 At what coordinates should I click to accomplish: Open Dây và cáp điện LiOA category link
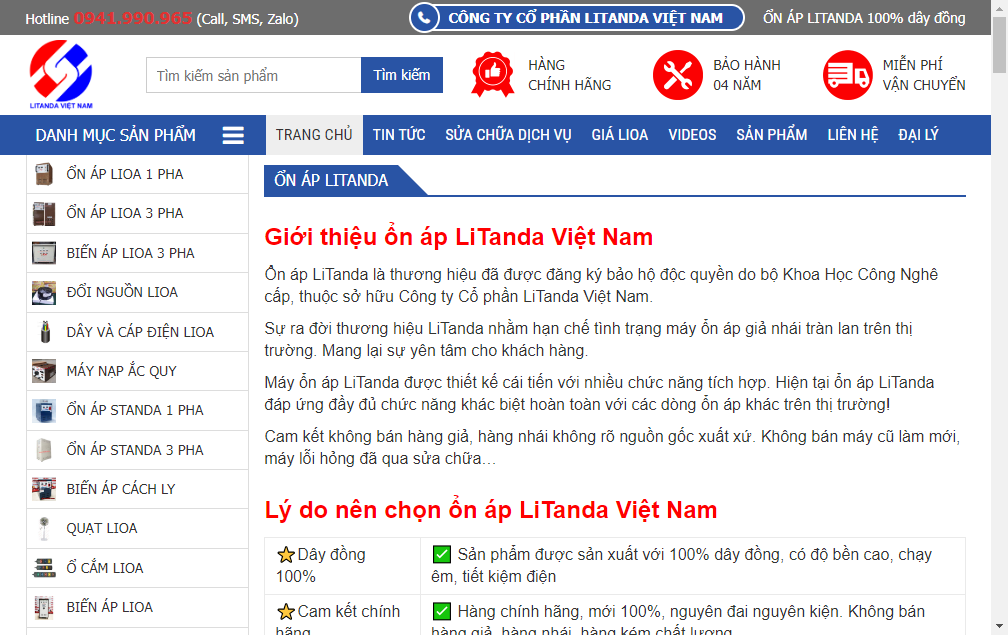[x=138, y=332]
